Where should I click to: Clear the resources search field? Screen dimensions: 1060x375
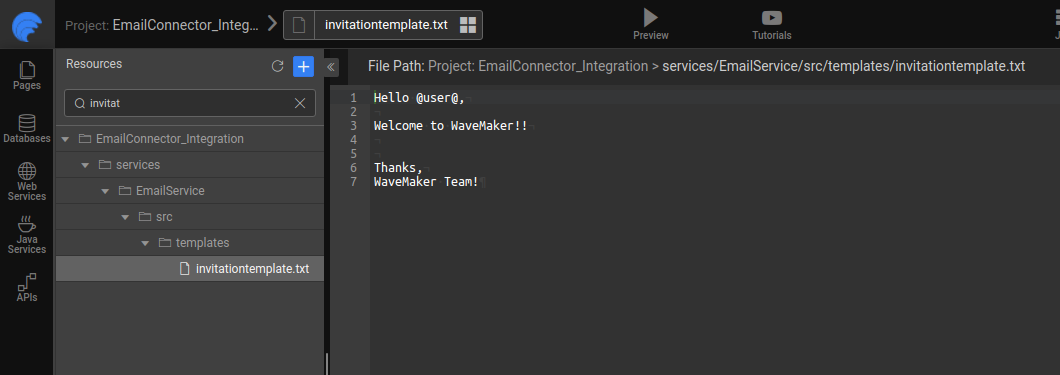(300, 103)
